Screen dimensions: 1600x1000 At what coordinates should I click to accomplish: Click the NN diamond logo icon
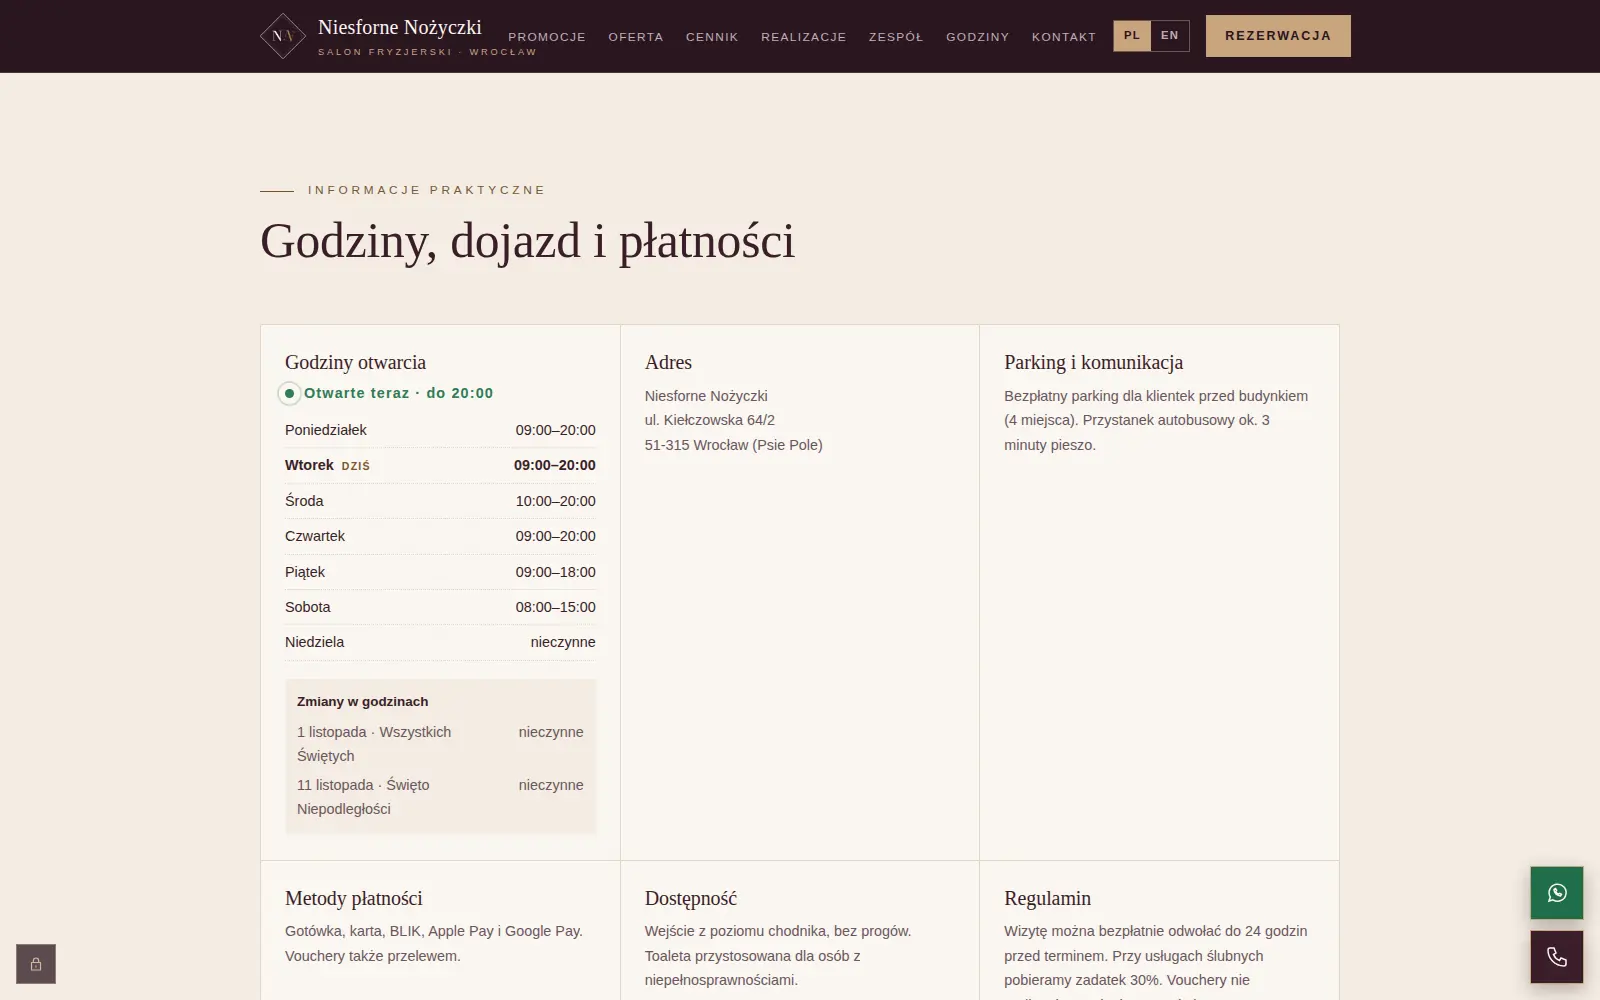pos(283,36)
